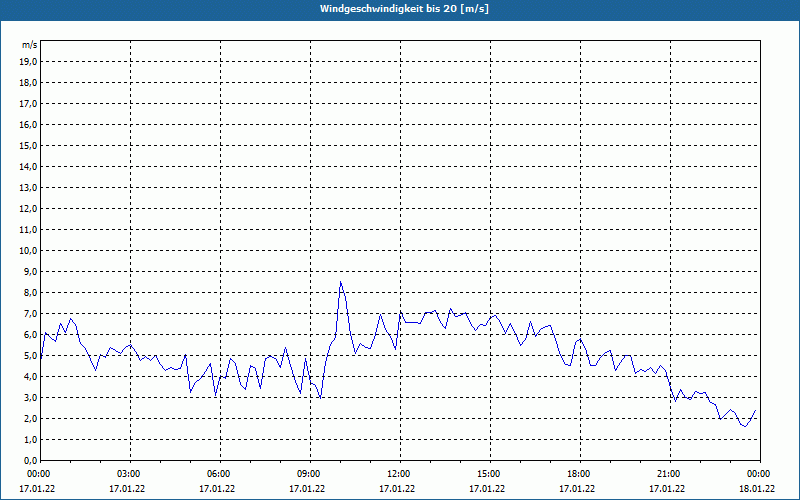Select the "16,0" y-axis label
Image resolution: width=800 pixels, height=500 pixels.
28,124
